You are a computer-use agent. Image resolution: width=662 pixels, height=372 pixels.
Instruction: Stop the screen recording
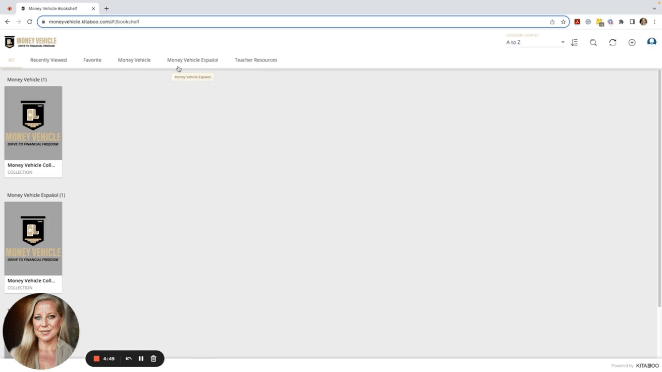pos(96,359)
